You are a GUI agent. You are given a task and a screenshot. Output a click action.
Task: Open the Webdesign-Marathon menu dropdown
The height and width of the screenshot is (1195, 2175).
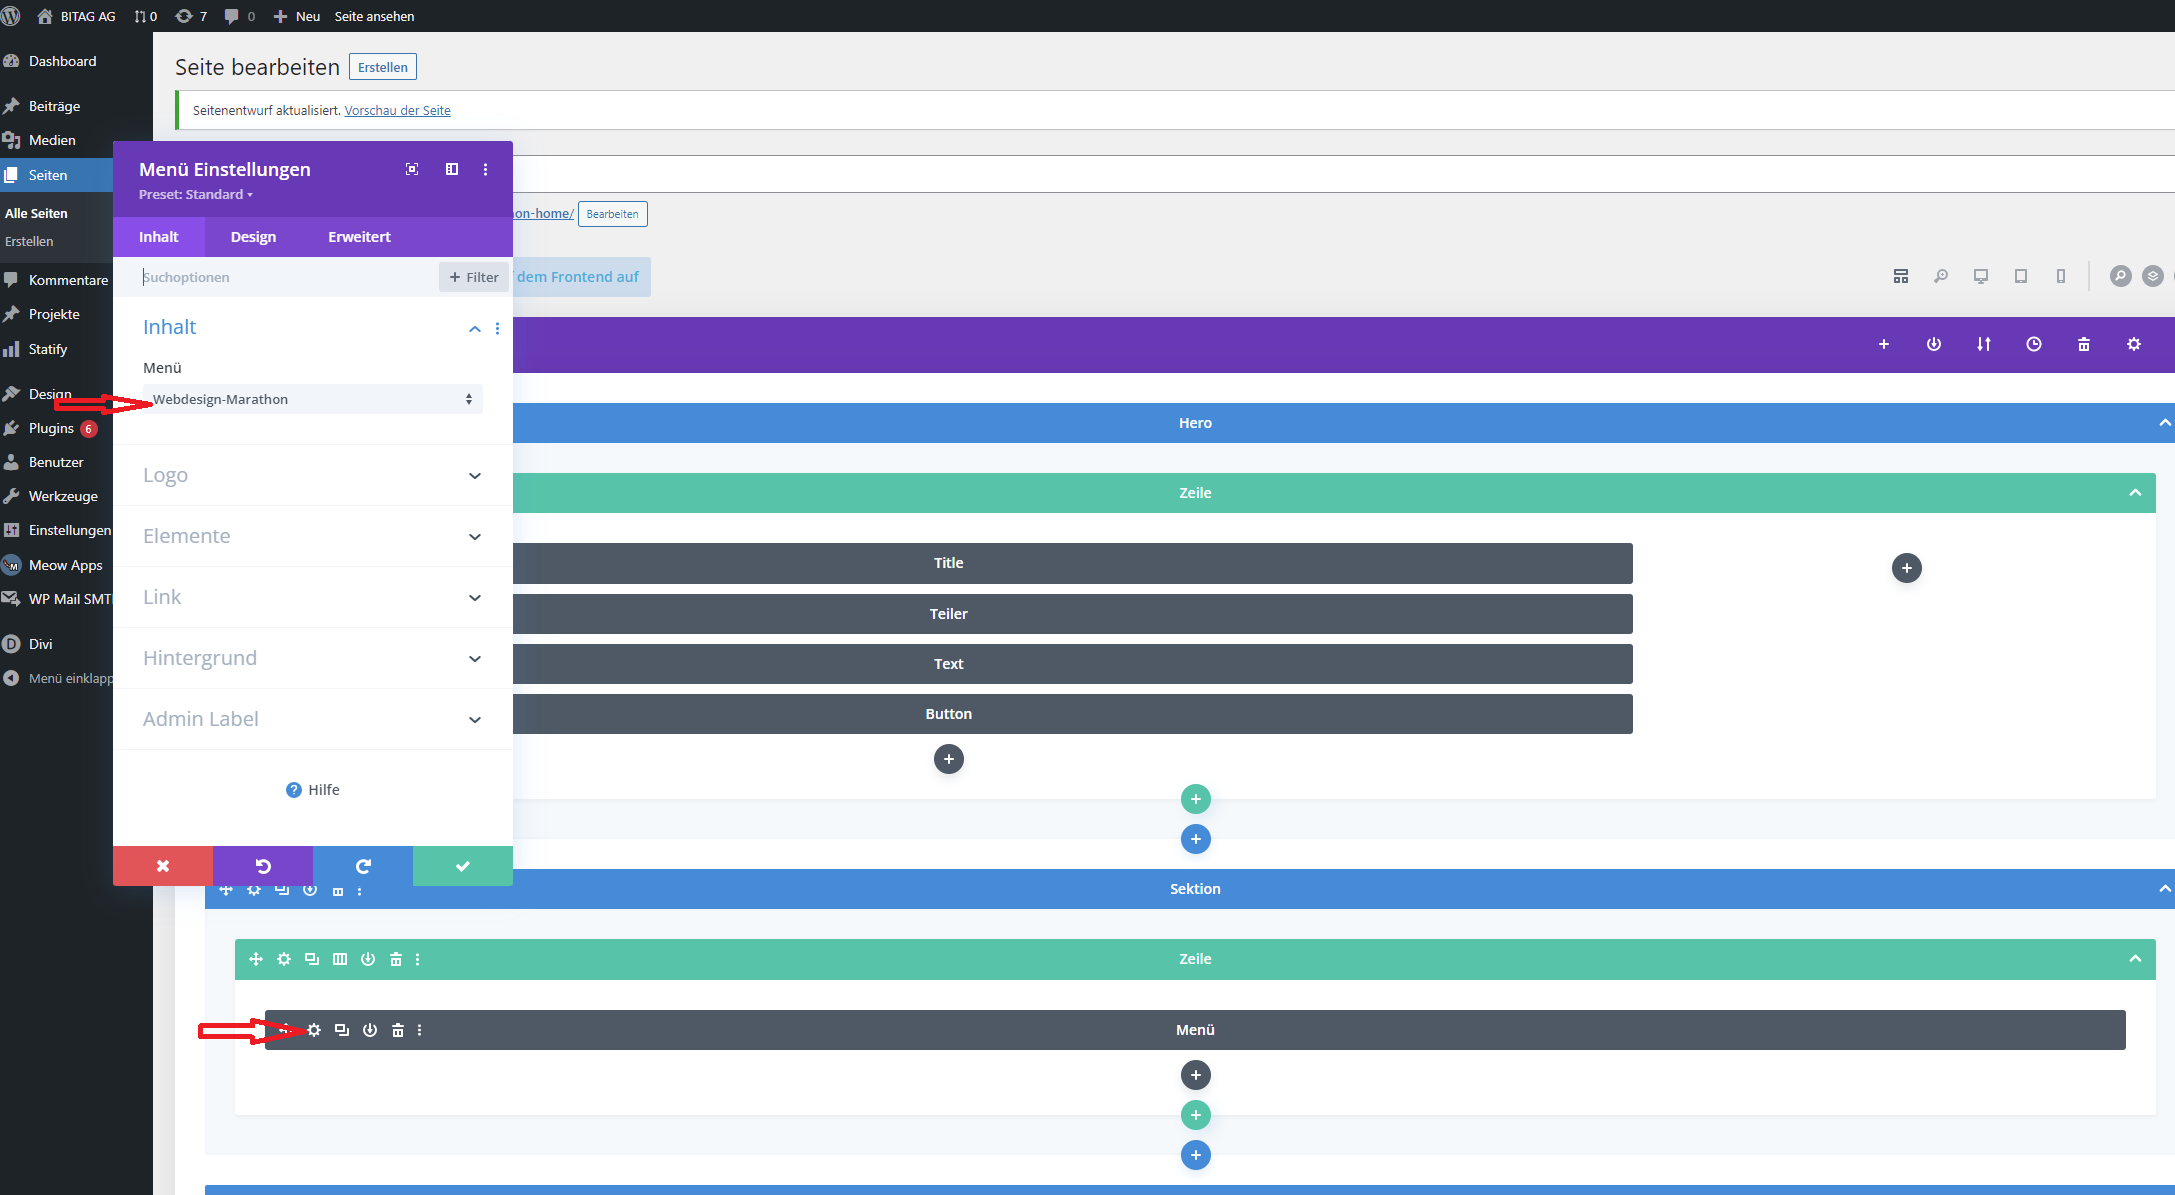click(312, 399)
